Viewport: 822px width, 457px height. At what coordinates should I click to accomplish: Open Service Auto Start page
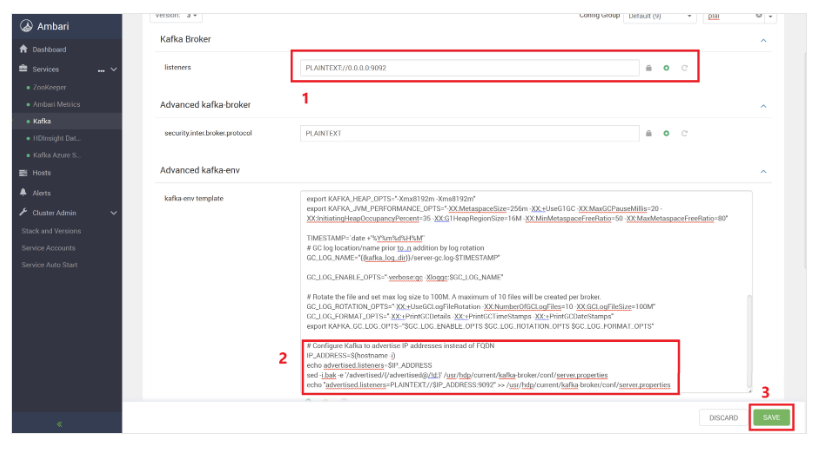[x=49, y=265]
